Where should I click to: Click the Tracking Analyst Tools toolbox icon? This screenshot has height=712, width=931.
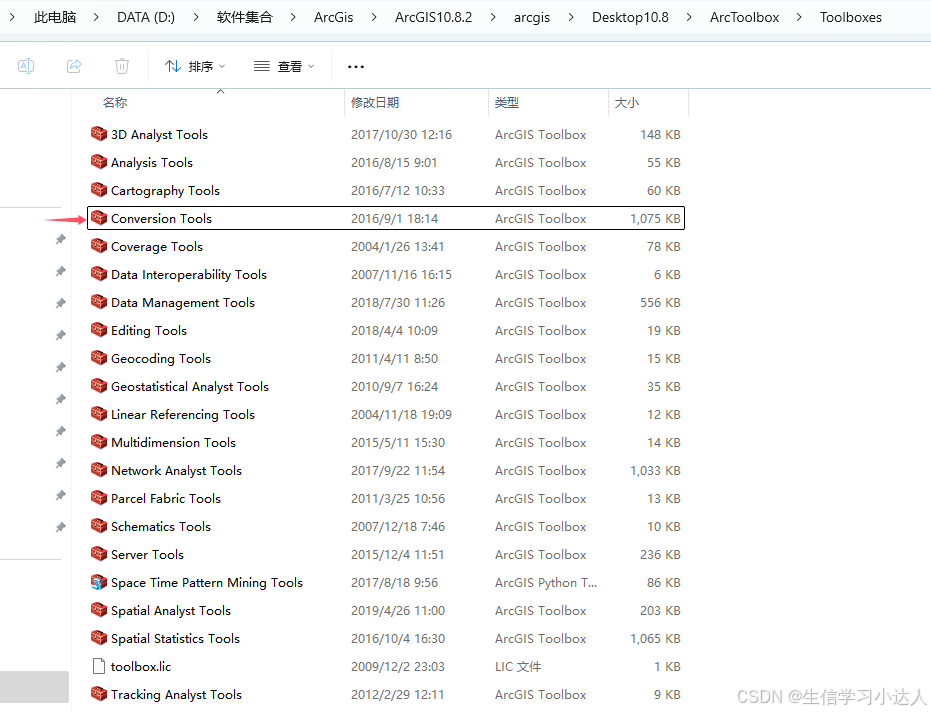pos(99,693)
